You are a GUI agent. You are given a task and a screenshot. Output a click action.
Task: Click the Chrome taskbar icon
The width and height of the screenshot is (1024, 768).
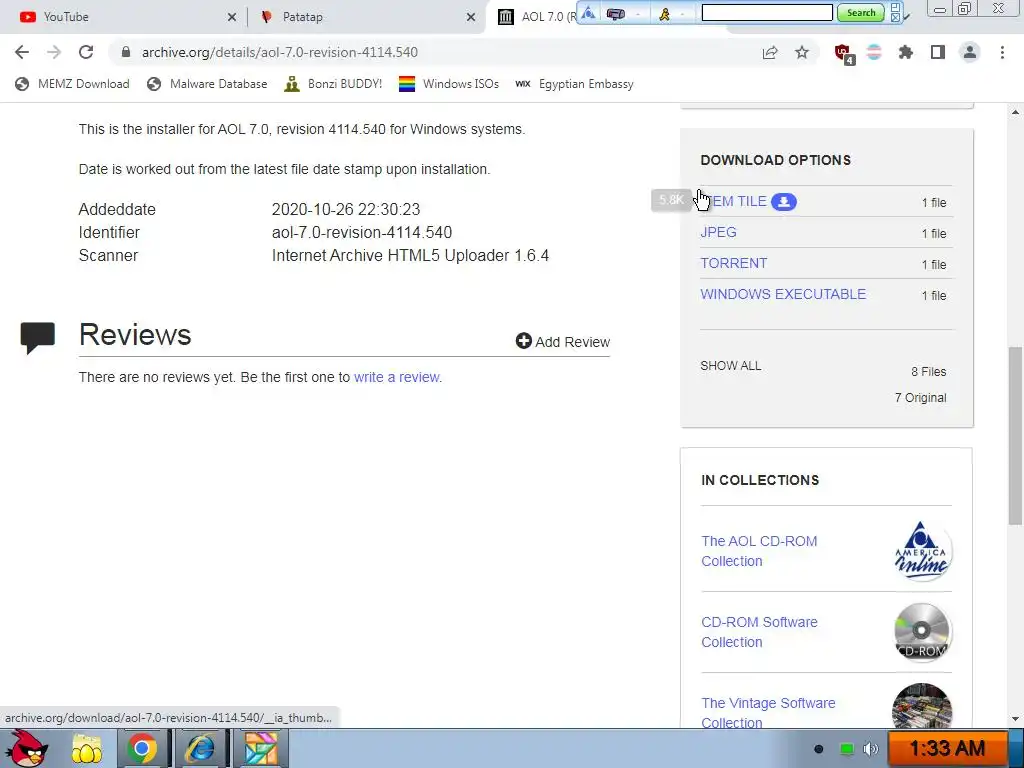[141, 748]
